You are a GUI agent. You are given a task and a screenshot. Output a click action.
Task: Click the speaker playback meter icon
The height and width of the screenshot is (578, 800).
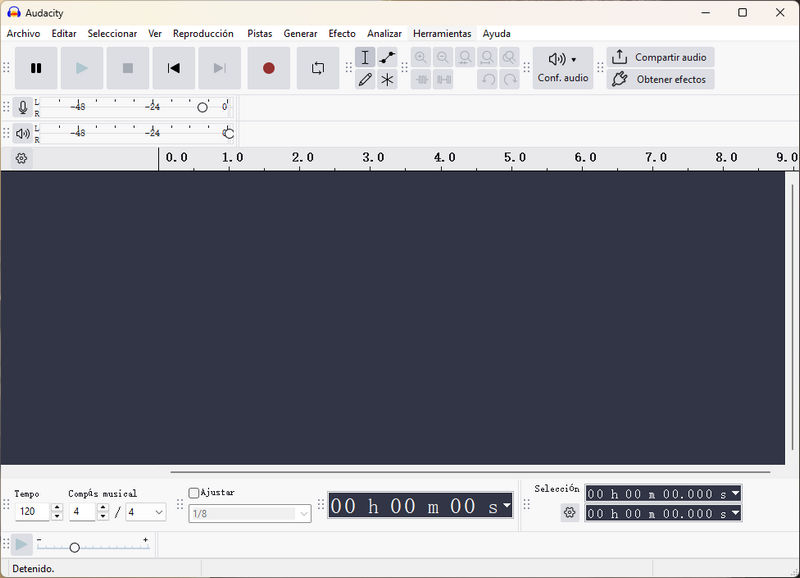click(x=22, y=134)
